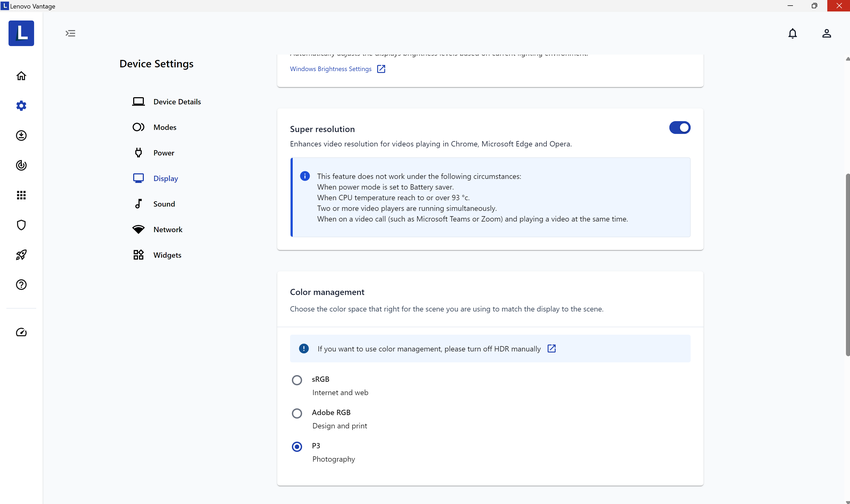The width and height of the screenshot is (850, 504).
Task: Switch to Power settings
Action: (163, 153)
